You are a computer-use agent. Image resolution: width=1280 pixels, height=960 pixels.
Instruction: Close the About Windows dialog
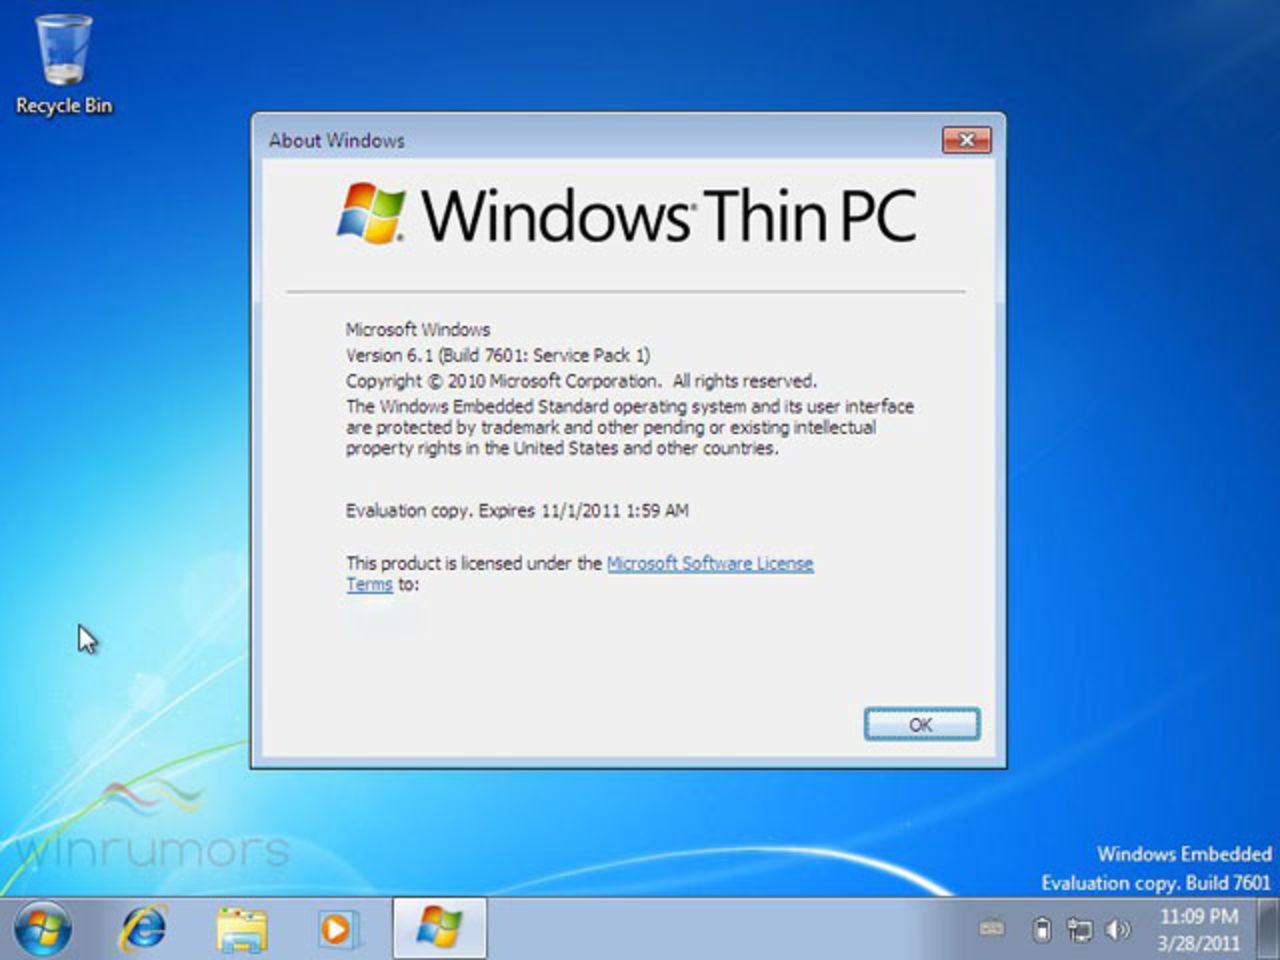pyautogui.click(x=965, y=140)
